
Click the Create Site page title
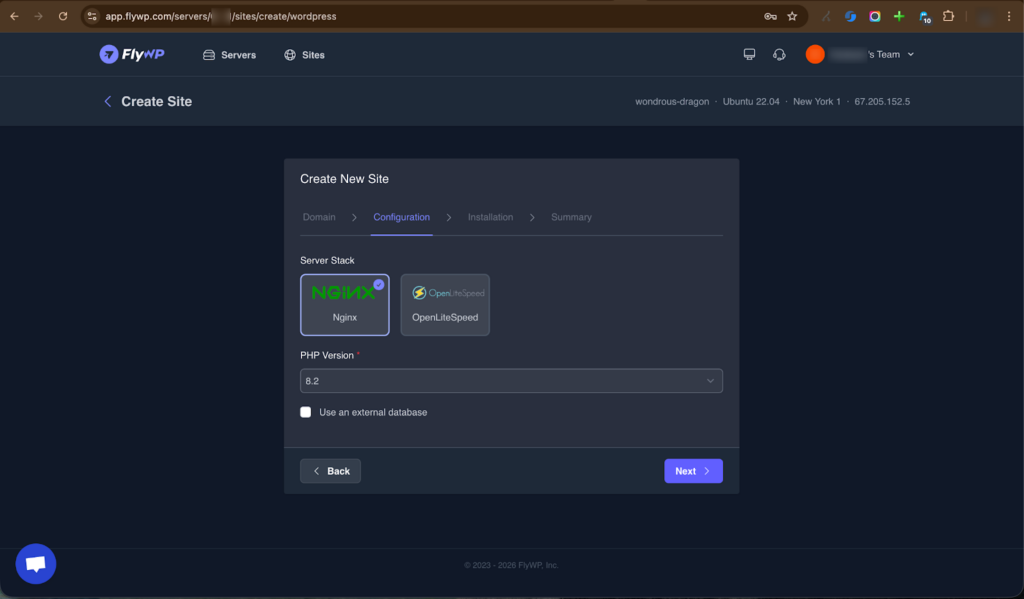coord(157,101)
